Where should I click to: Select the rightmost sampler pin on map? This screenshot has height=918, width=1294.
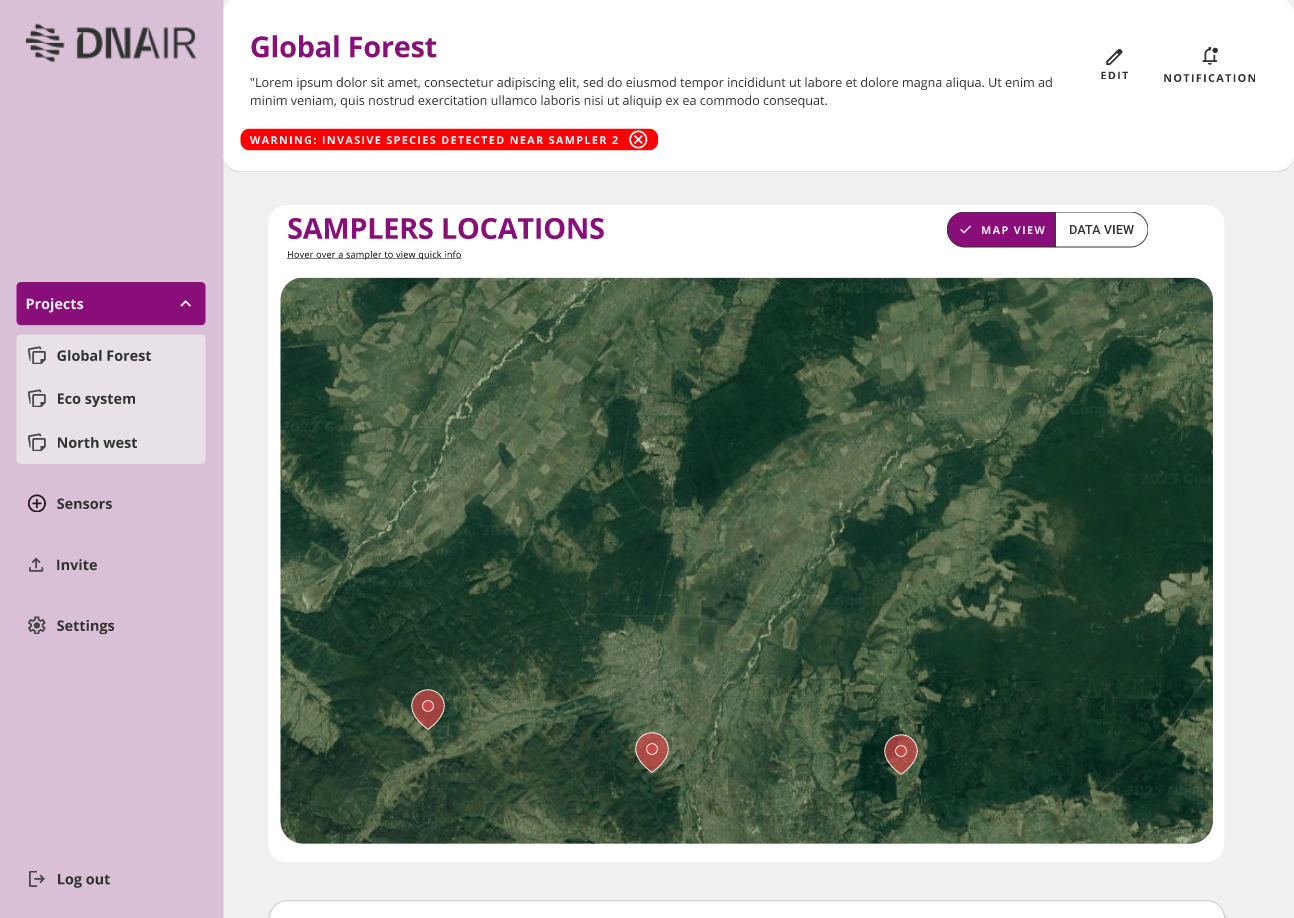pyautogui.click(x=901, y=752)
